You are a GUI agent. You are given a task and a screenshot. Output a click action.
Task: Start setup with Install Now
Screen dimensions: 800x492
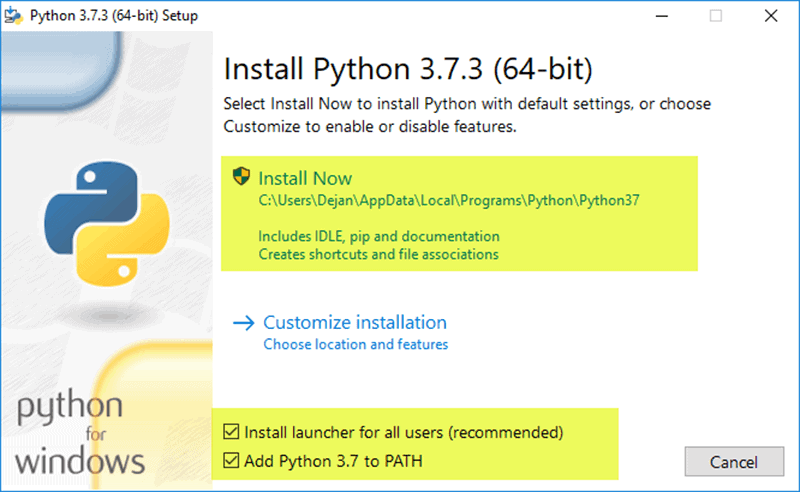coord(305,178)
